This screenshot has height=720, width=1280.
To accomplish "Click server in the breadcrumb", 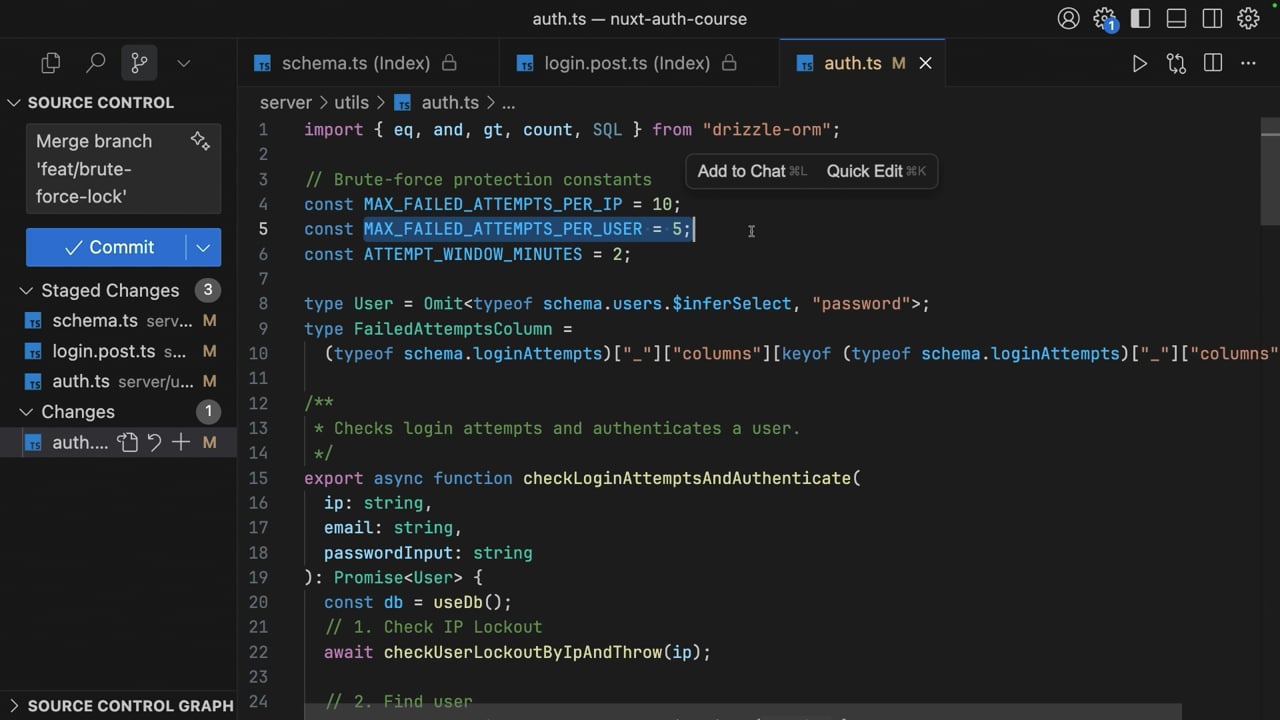I will coord(286,102).
